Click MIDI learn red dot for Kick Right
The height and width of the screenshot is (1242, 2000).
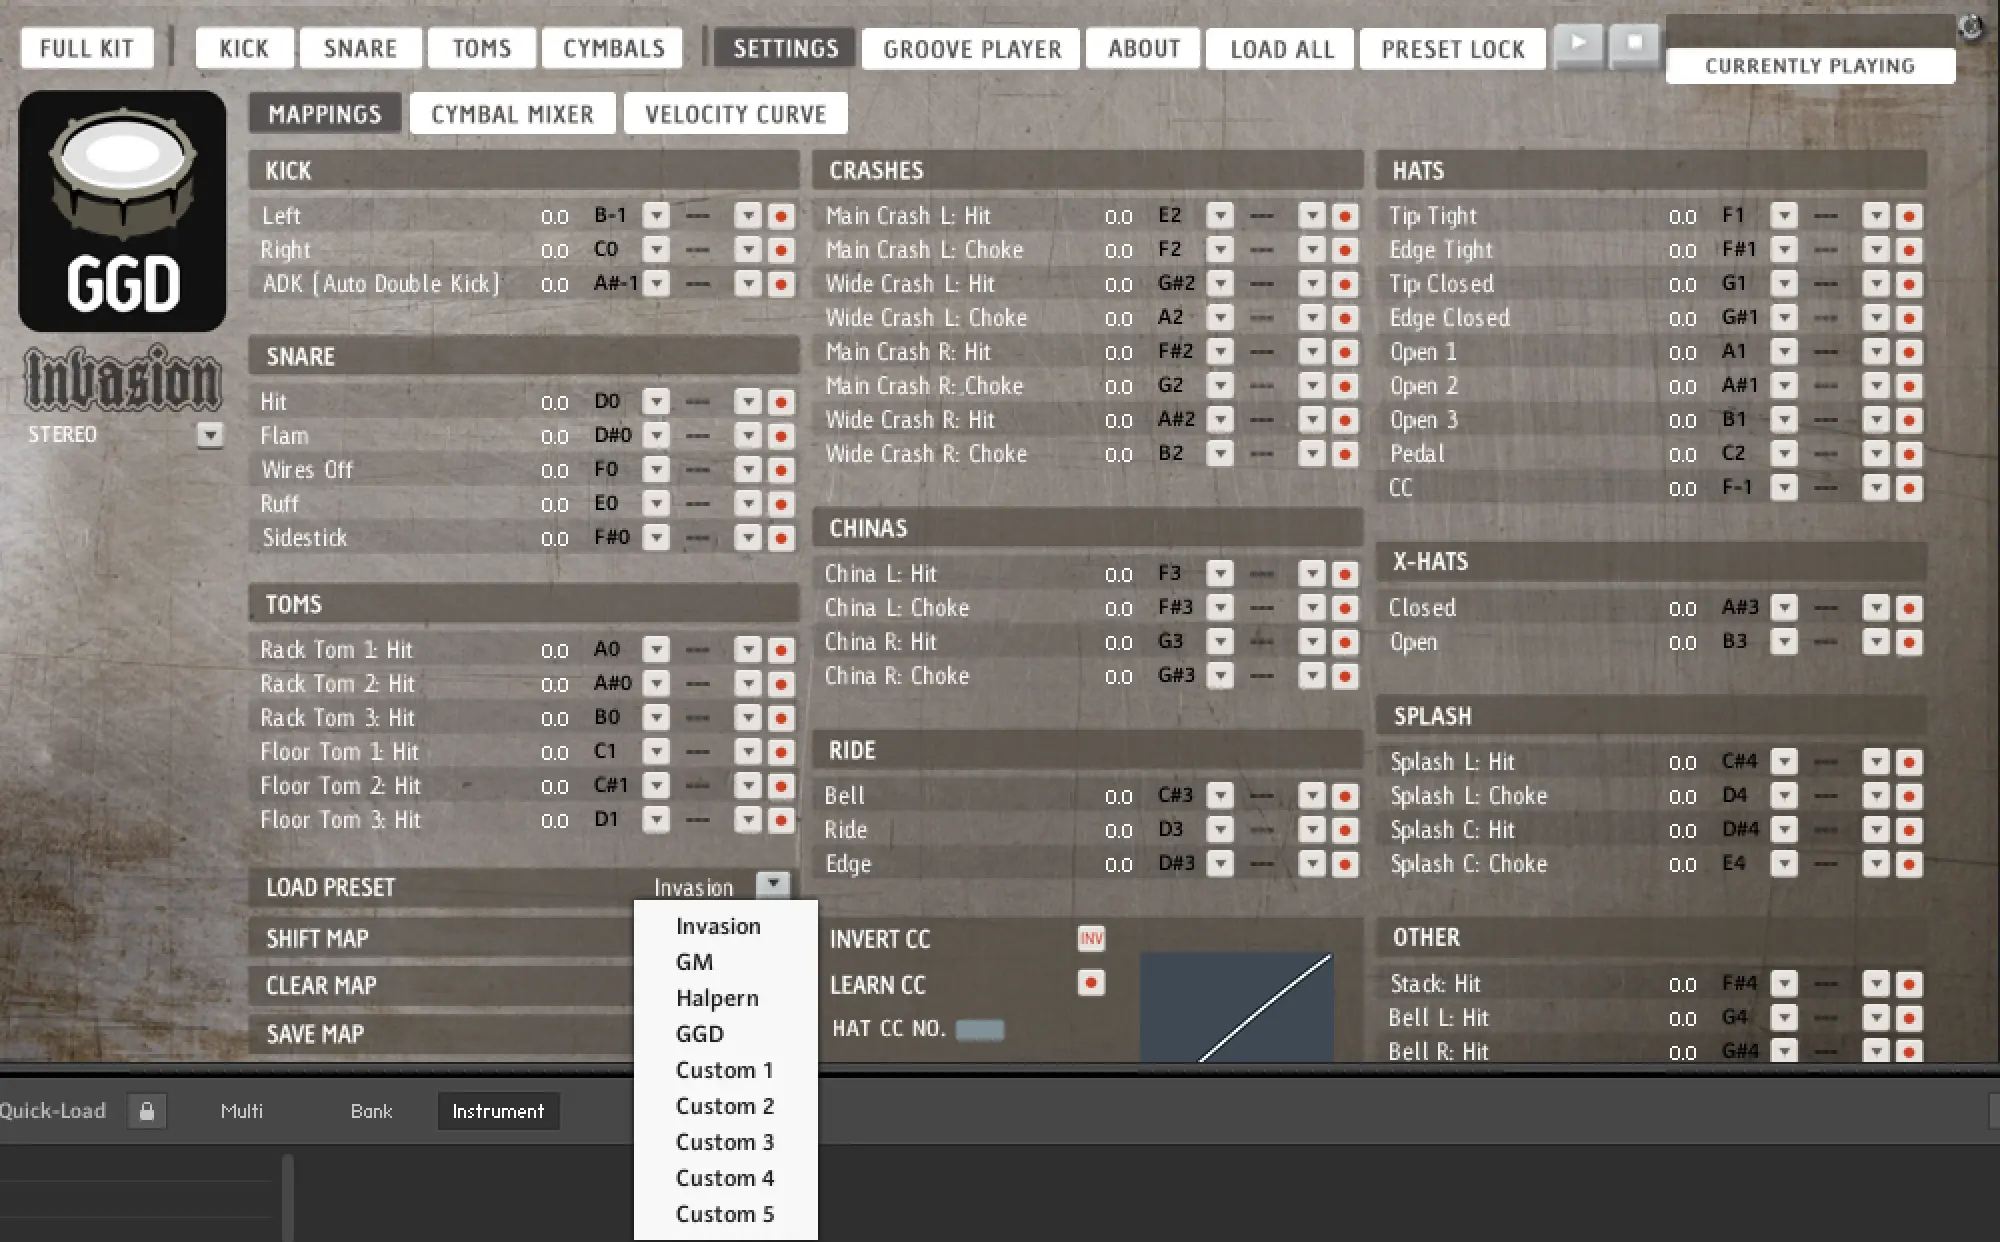pyautogui.click(x=781, y=250)
